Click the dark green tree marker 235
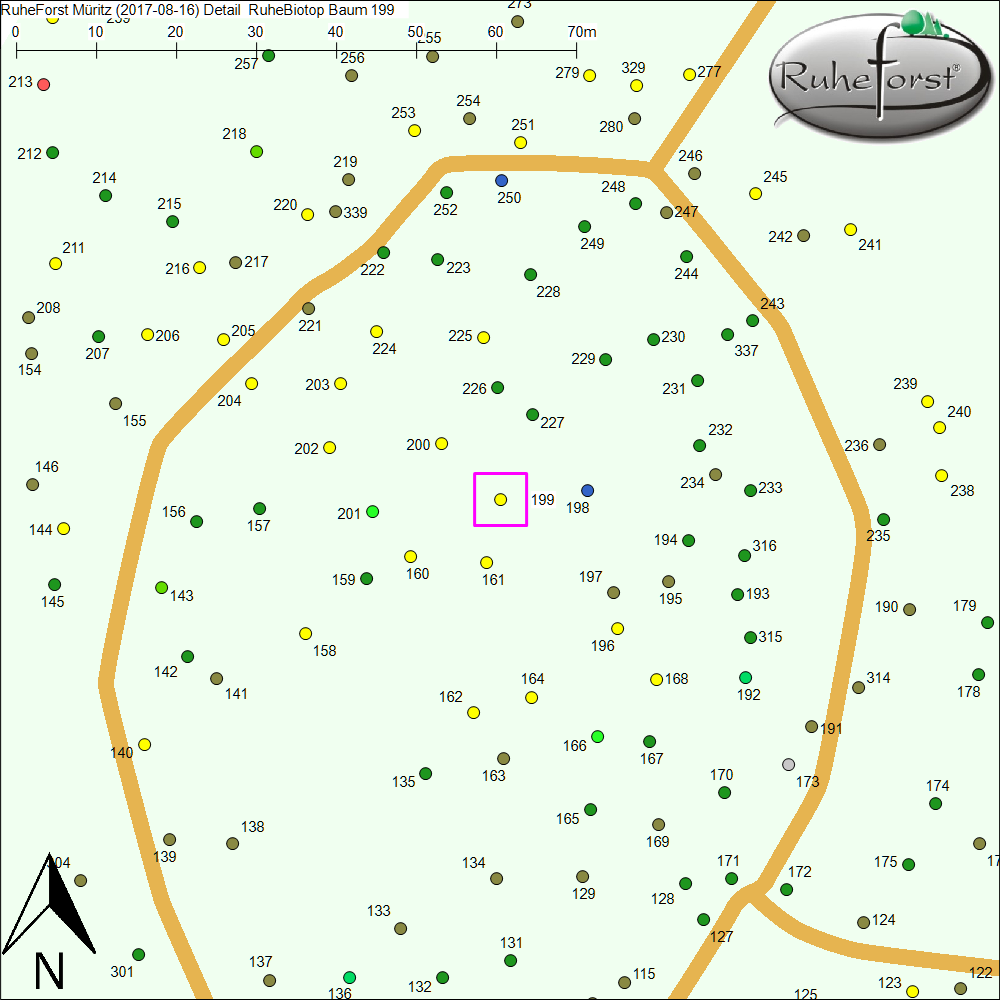 click(883, 519)
